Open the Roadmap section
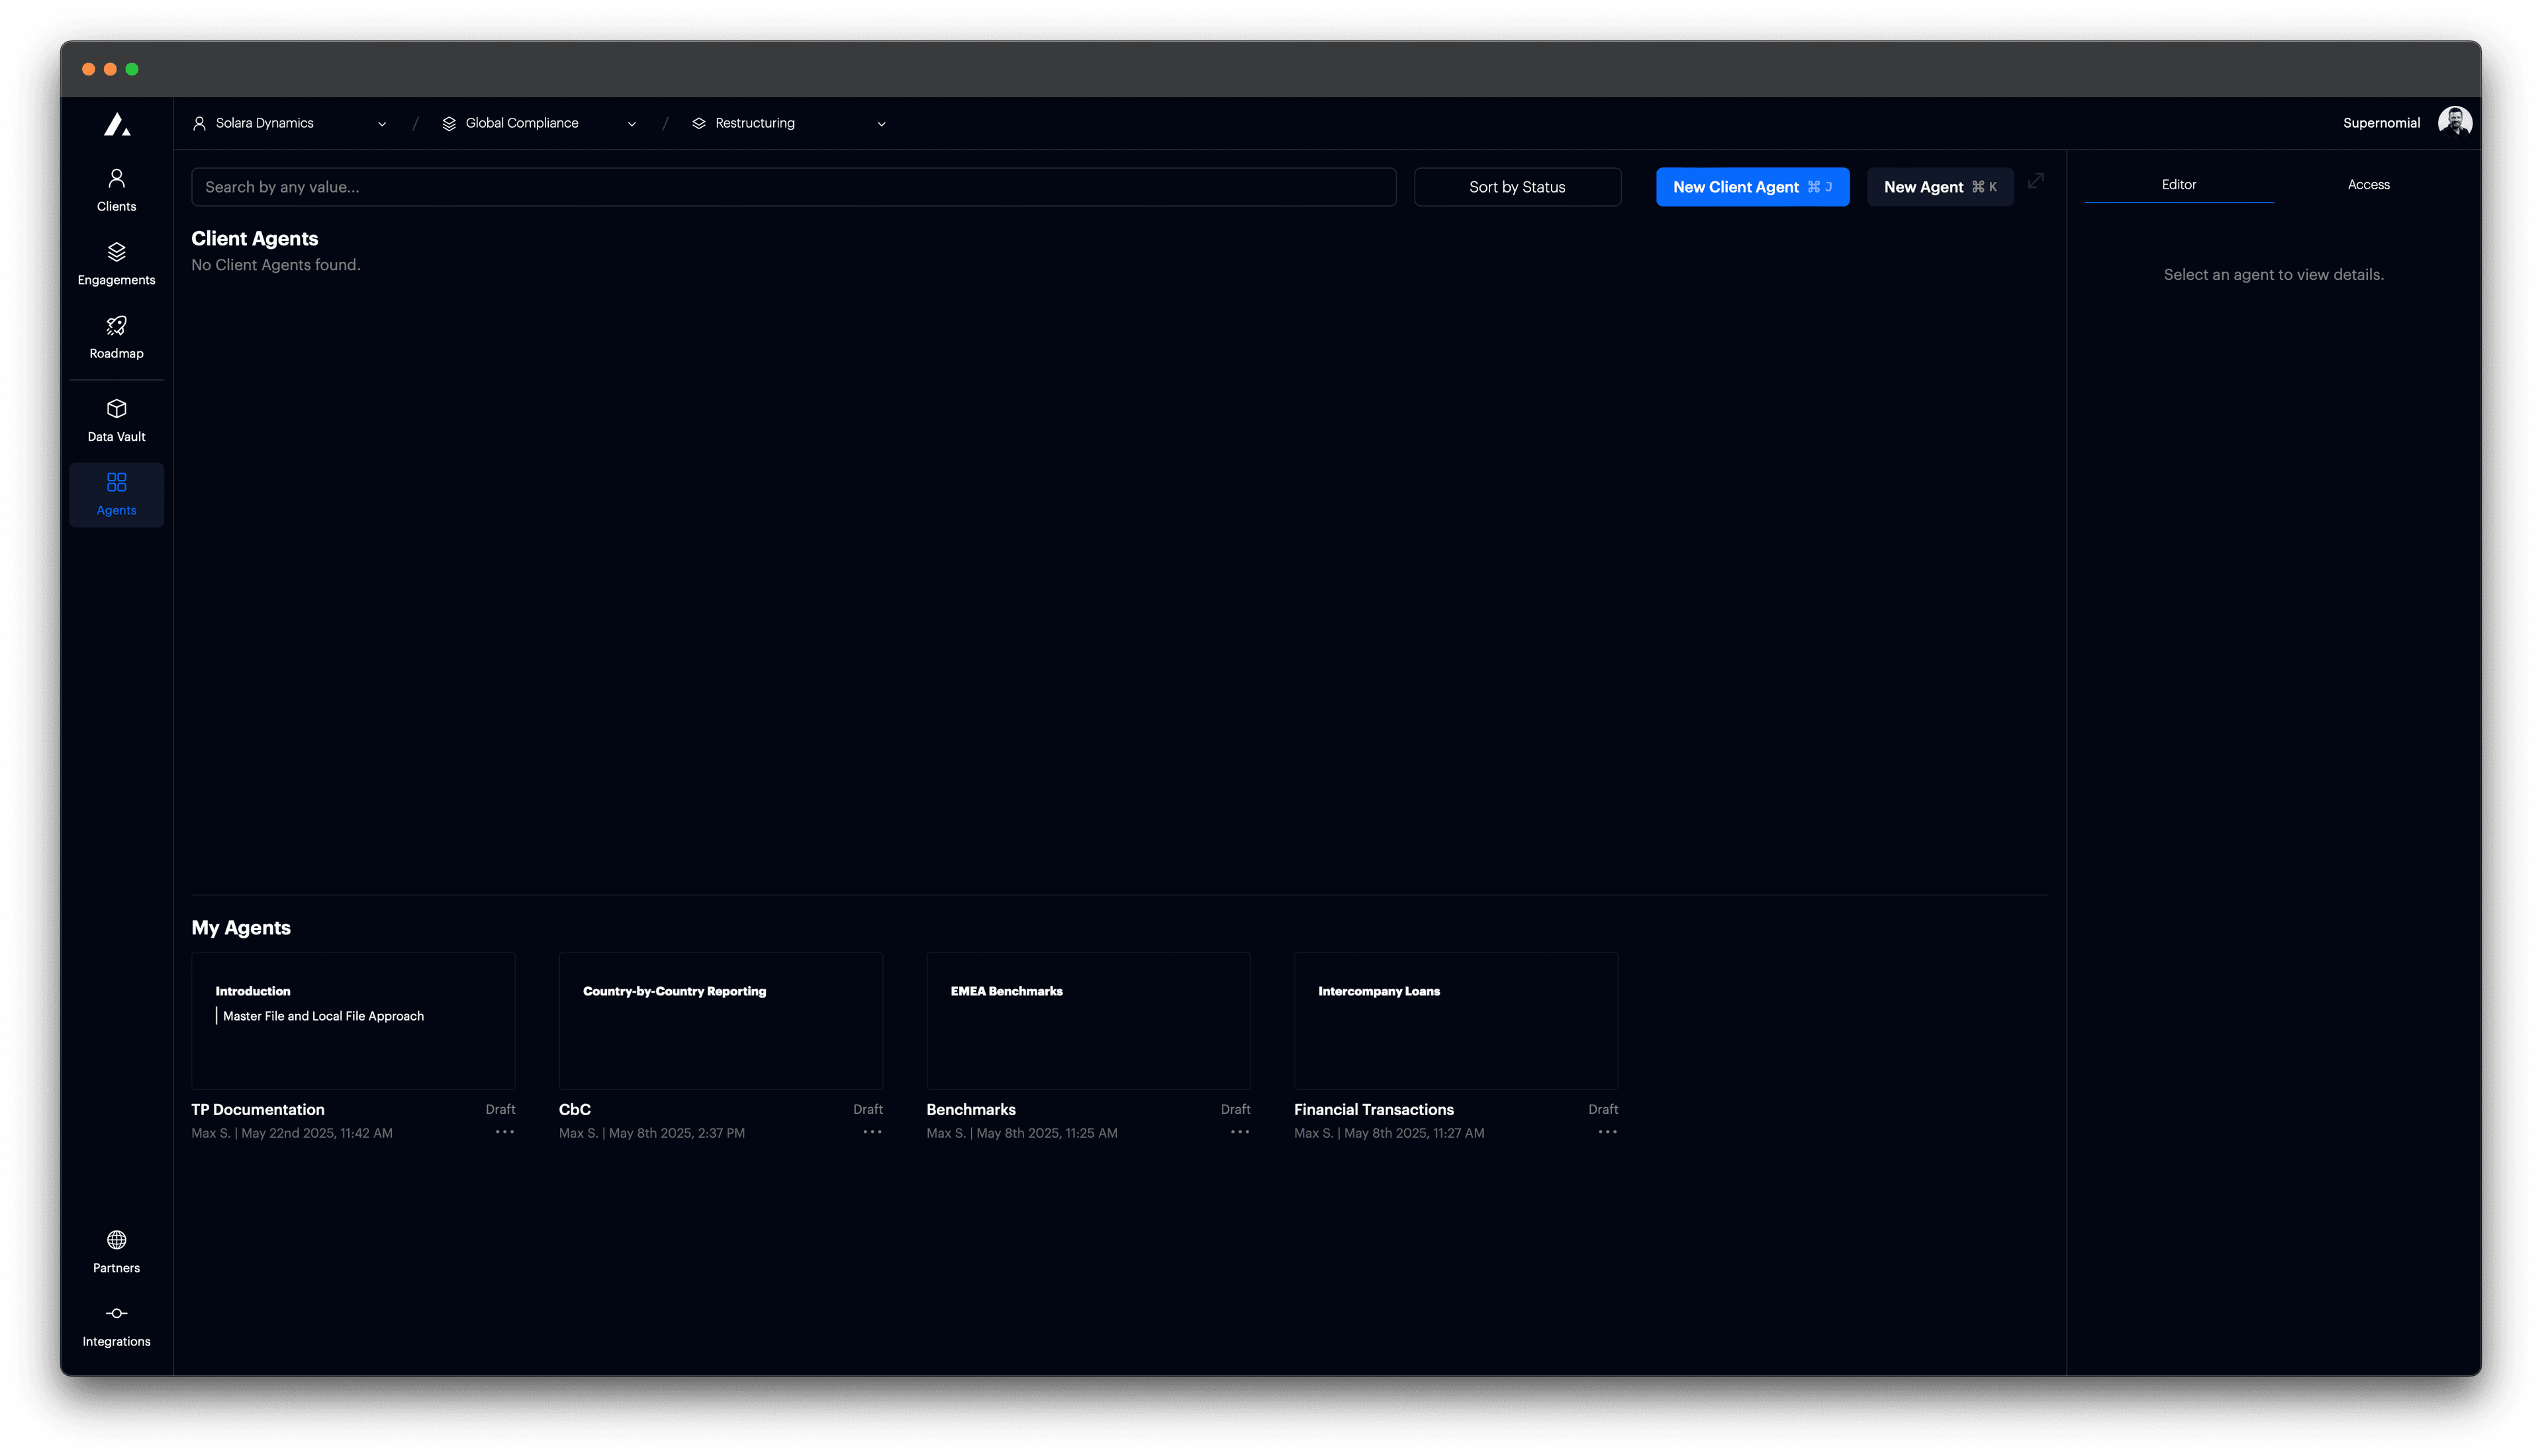 point(116,337)
